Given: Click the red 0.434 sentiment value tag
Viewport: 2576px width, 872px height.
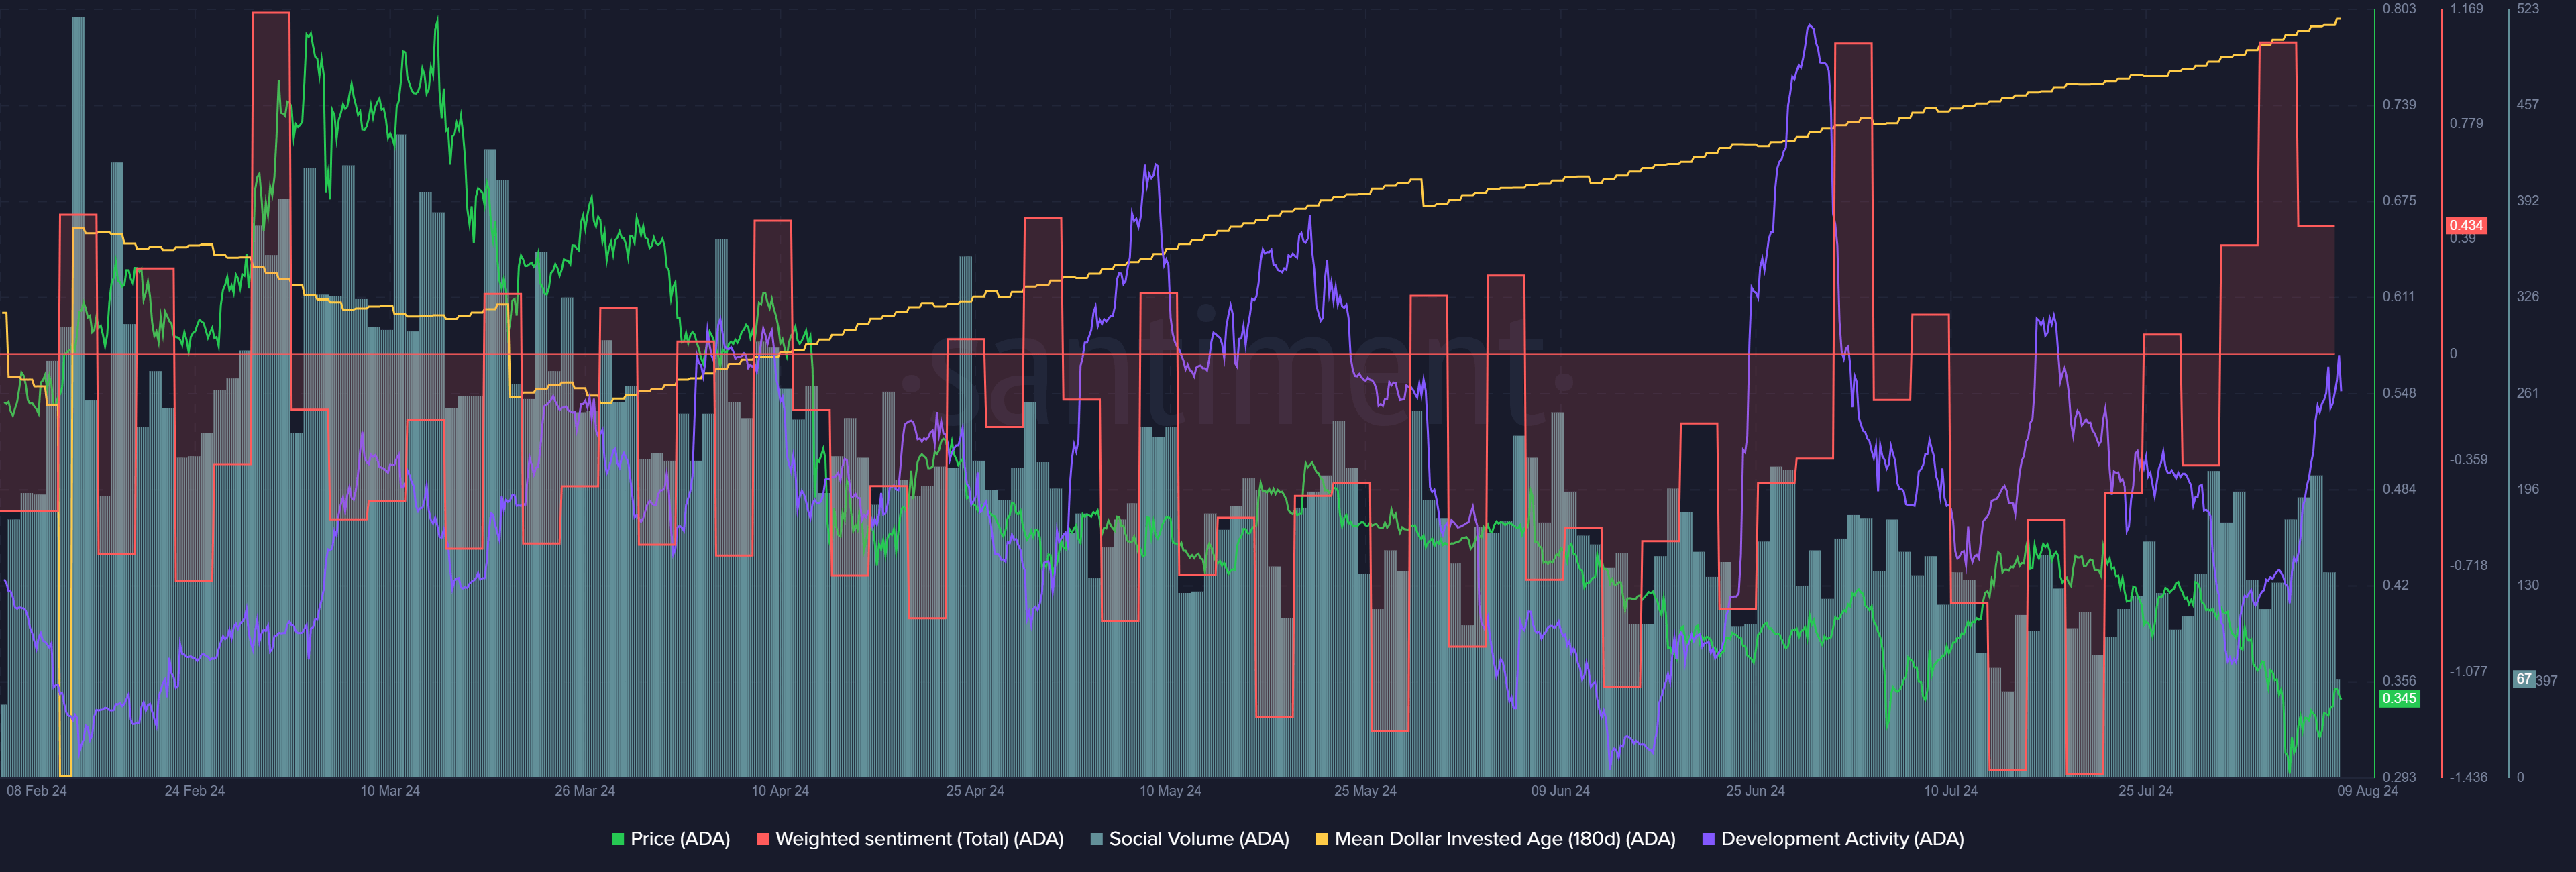Looking at the screenshot, I should click(2466, 226).
